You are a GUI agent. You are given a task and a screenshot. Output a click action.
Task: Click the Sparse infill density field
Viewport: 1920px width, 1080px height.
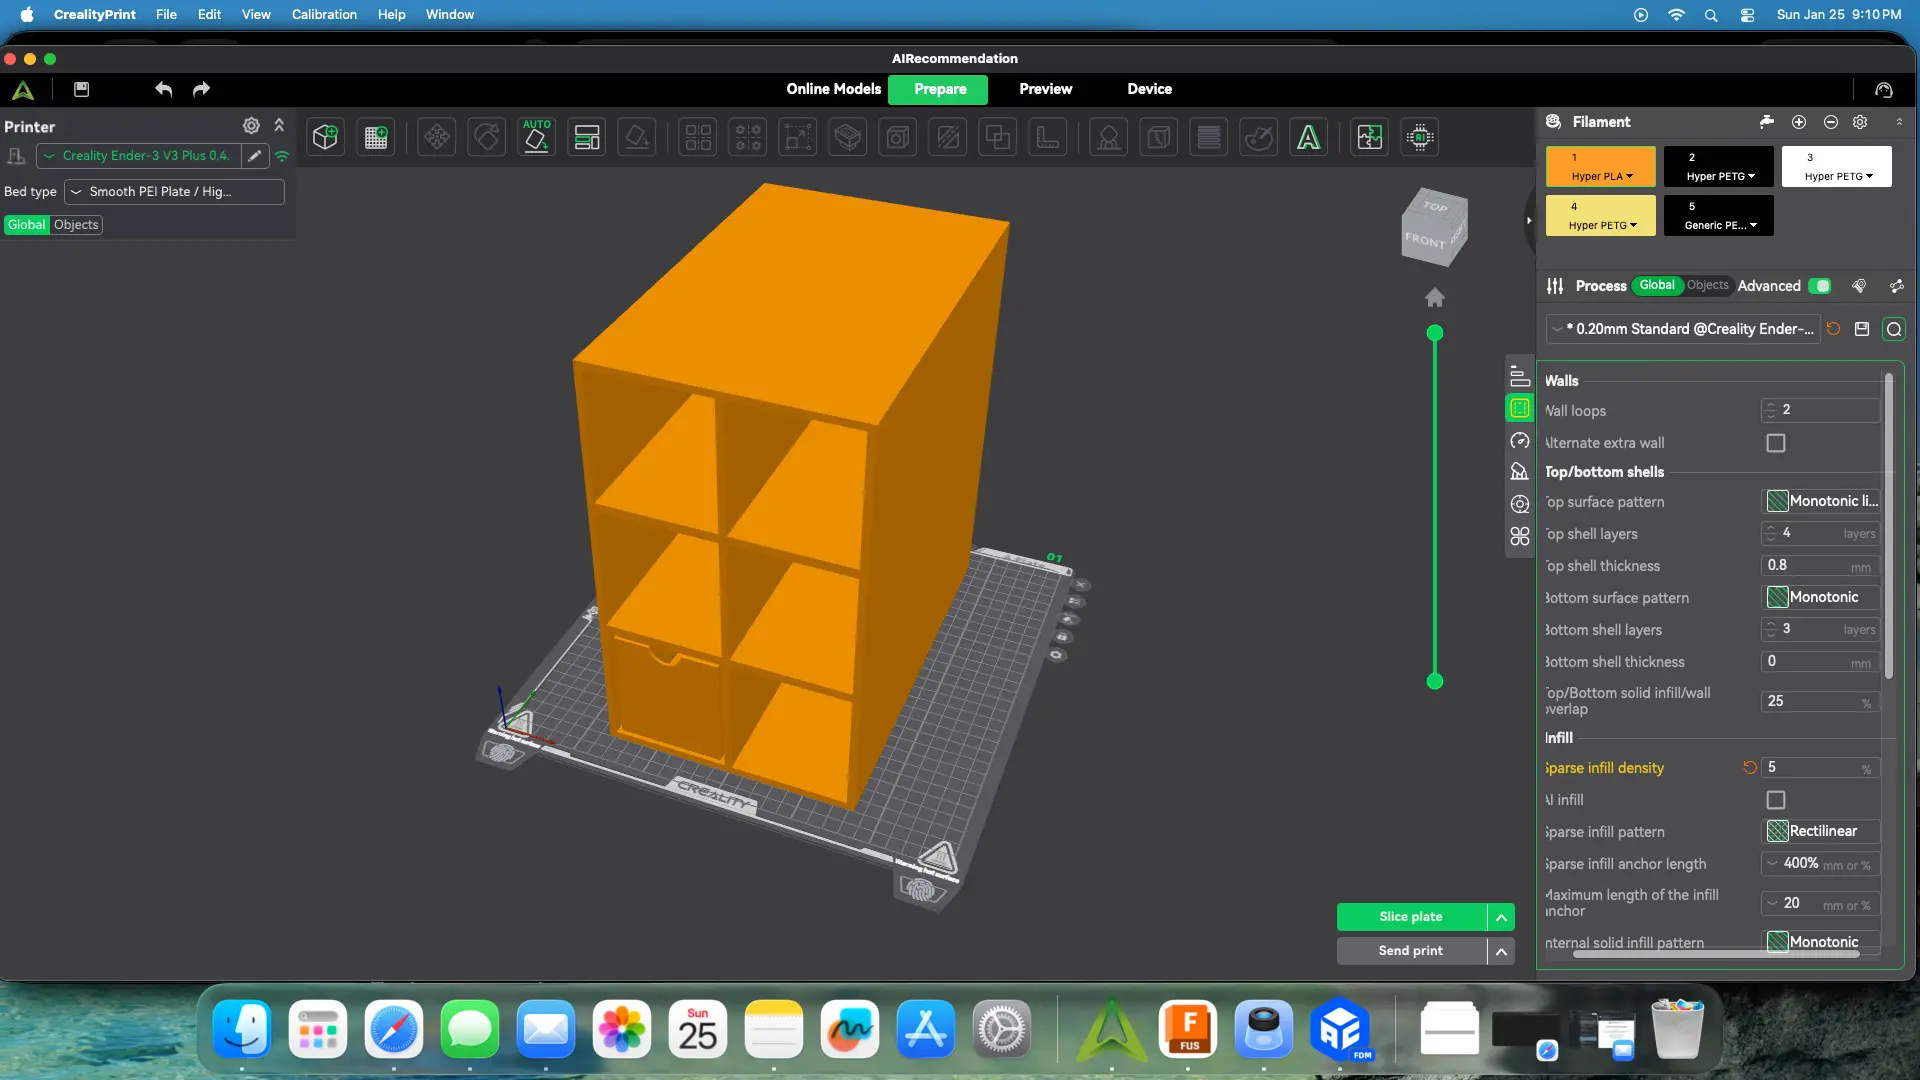pyautogui.click(x=1821, y=768)
